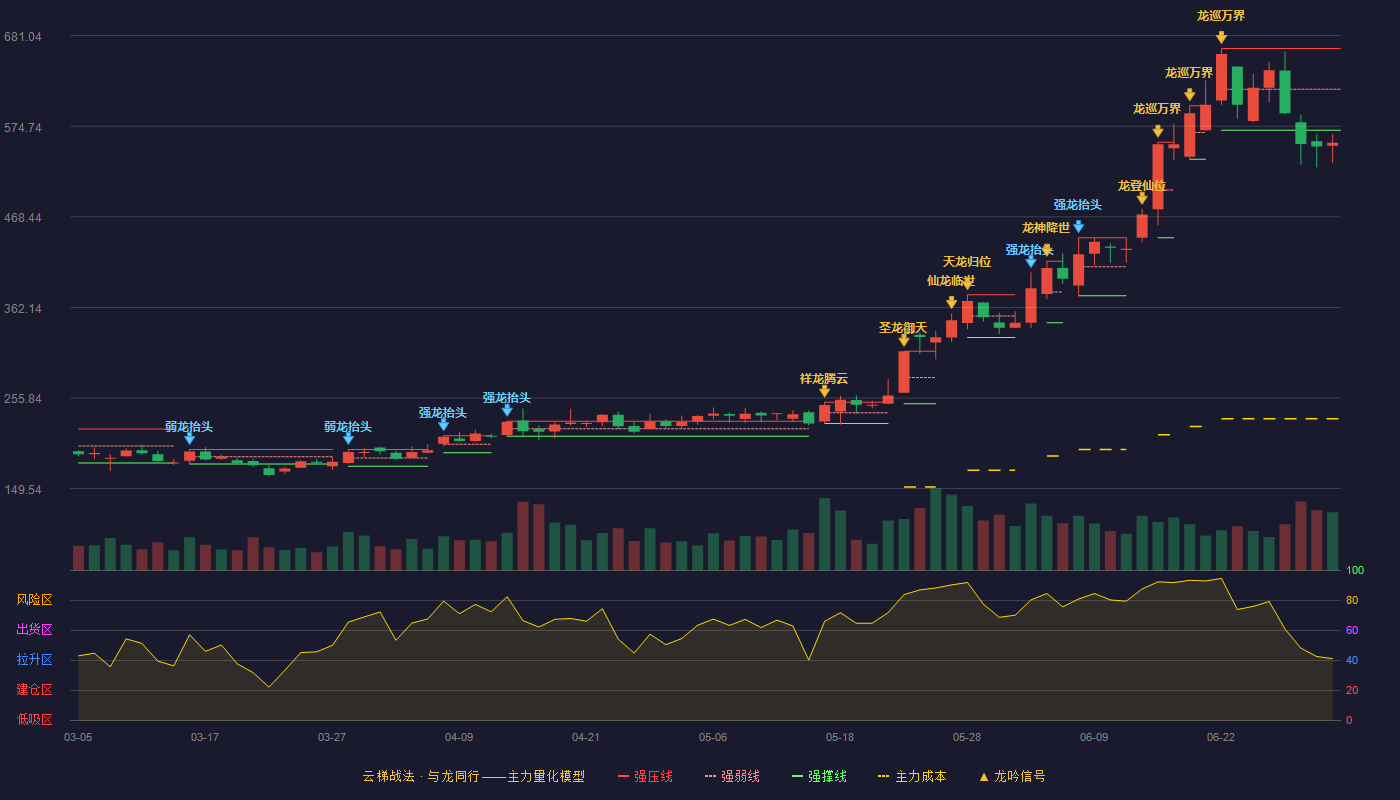Click the 574.74 price axis label
Image resolution: width=1400 pixels, height=800 pixels.
(x=23, y=127)
